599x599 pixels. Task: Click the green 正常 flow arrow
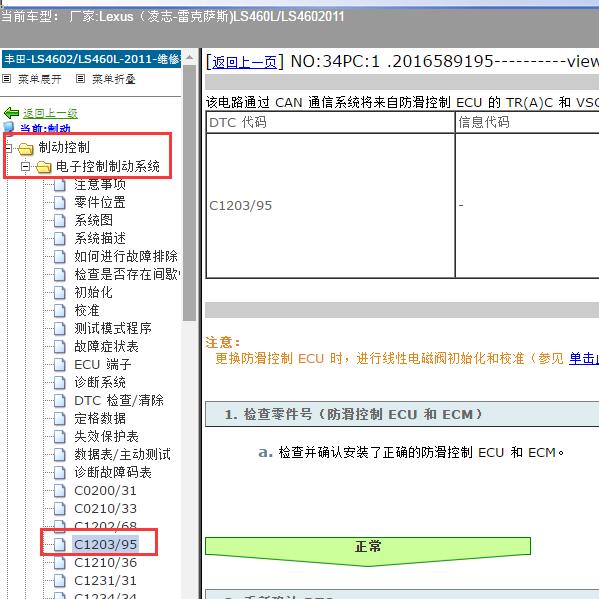(x=368, y=552)
